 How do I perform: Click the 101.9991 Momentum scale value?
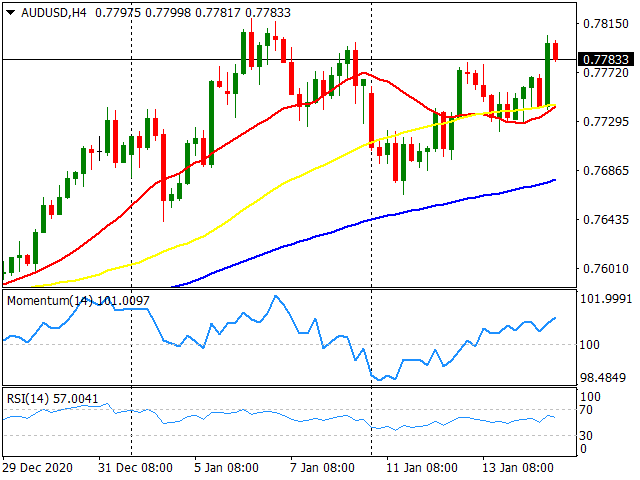click(x=606, y=299)
